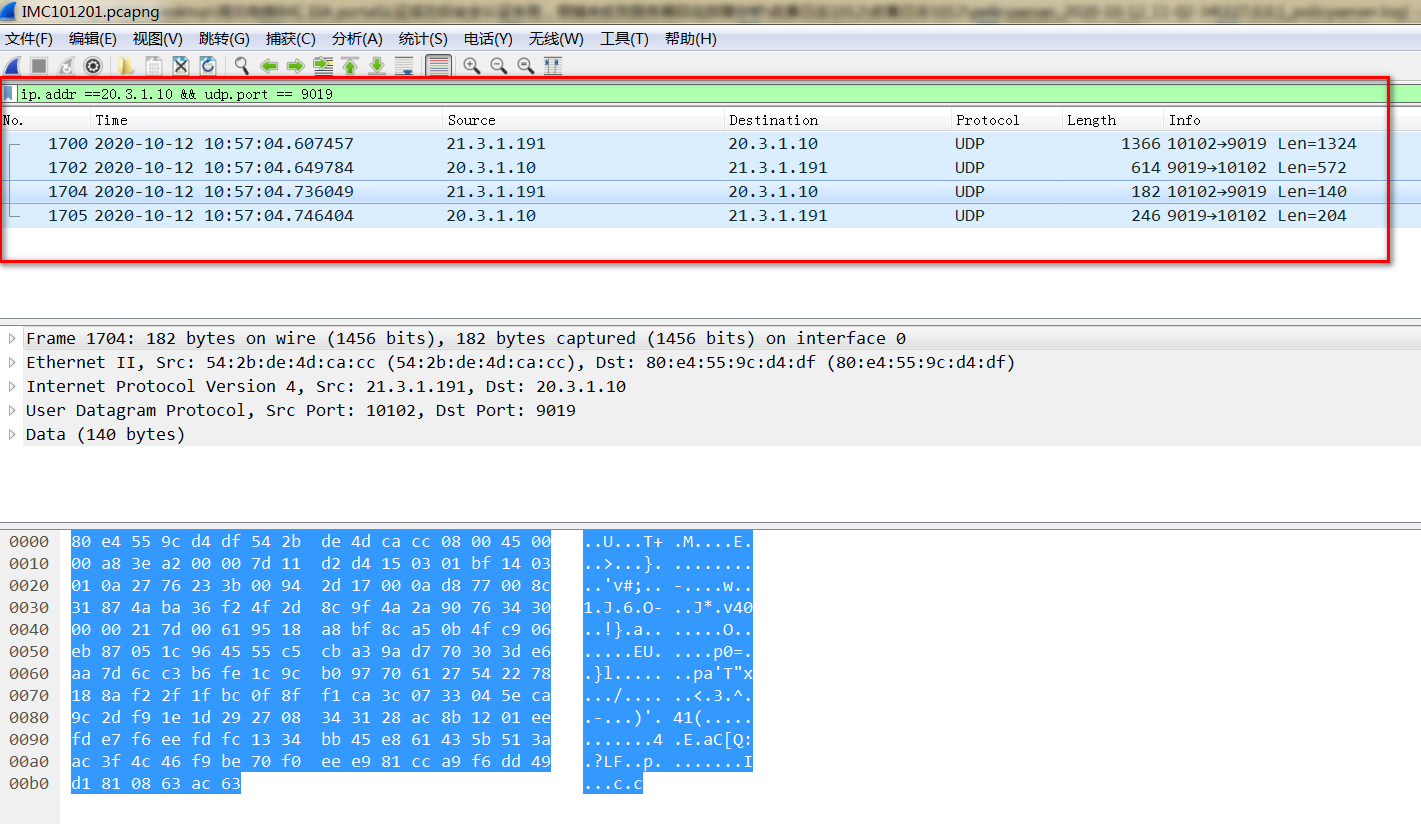Click the Wireshark title bar icon

(x=10, y=11)
